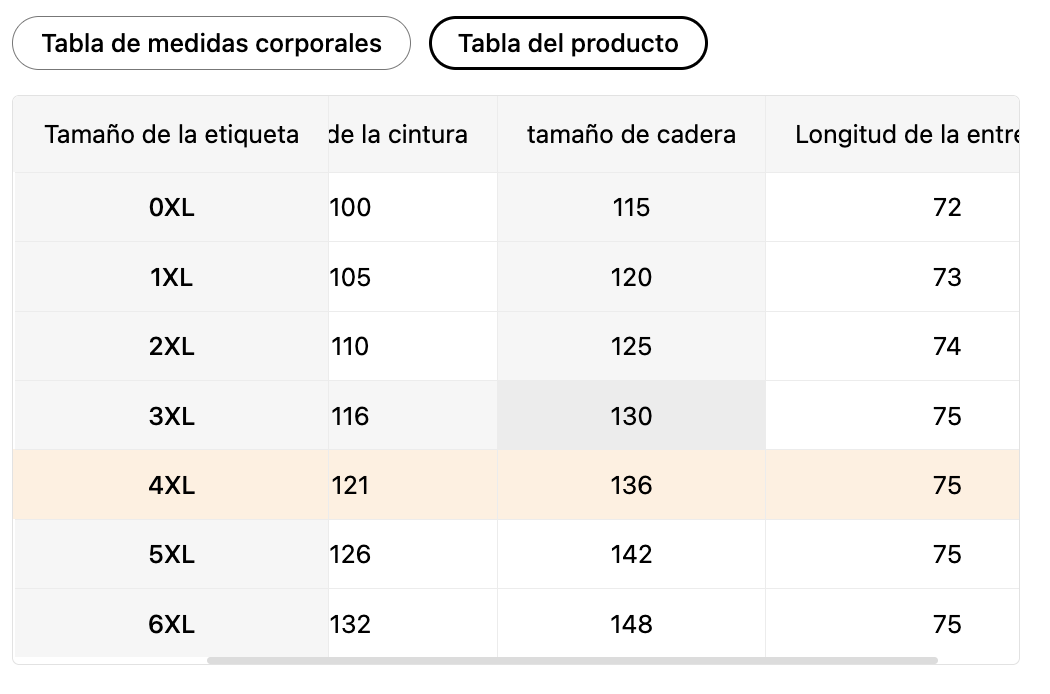Image resolution: width=1050 pixels, height=694 pixels.
Task: Select the 1XL size row label
Action: 171,277
